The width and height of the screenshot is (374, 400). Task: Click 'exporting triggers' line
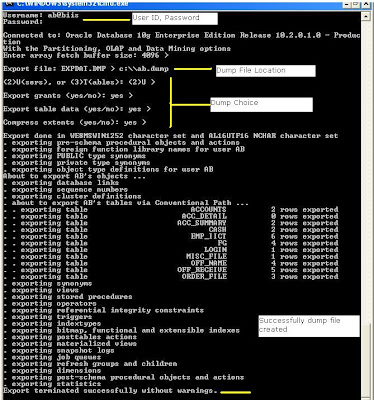48,317
